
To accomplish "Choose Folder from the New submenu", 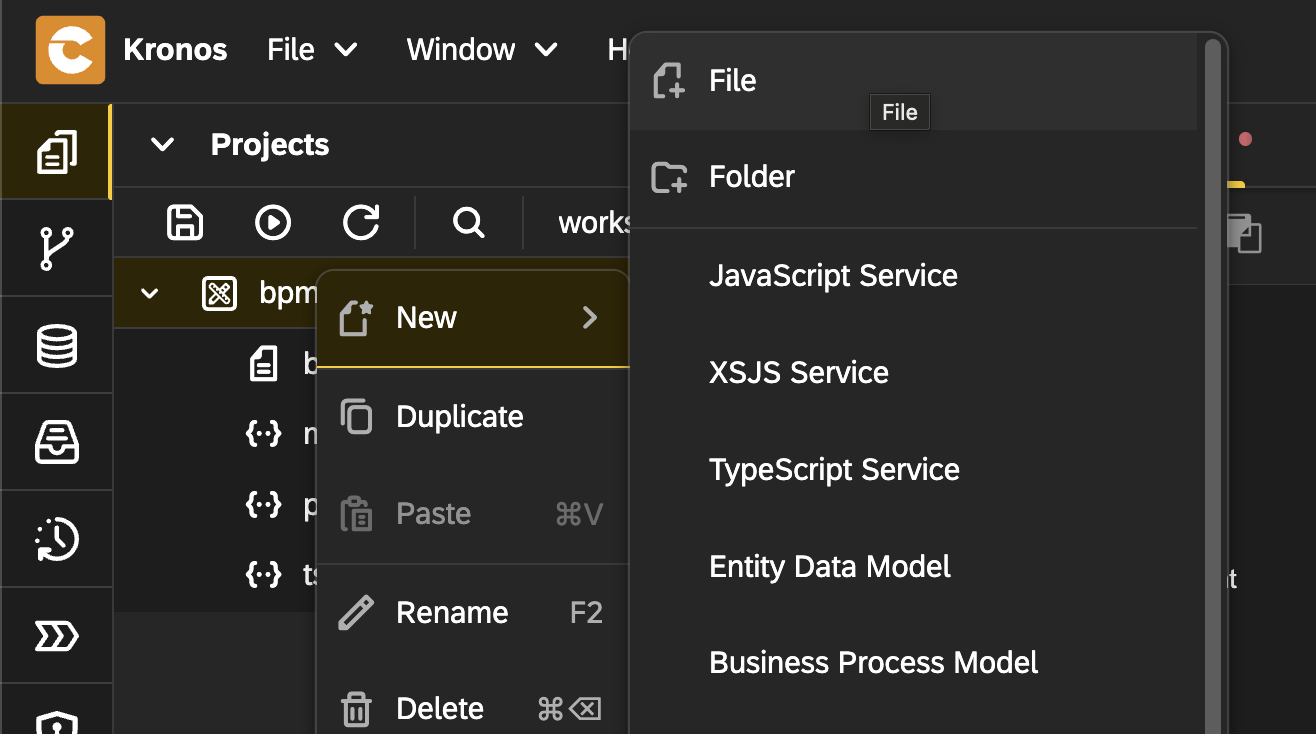I will pos(751,177).
